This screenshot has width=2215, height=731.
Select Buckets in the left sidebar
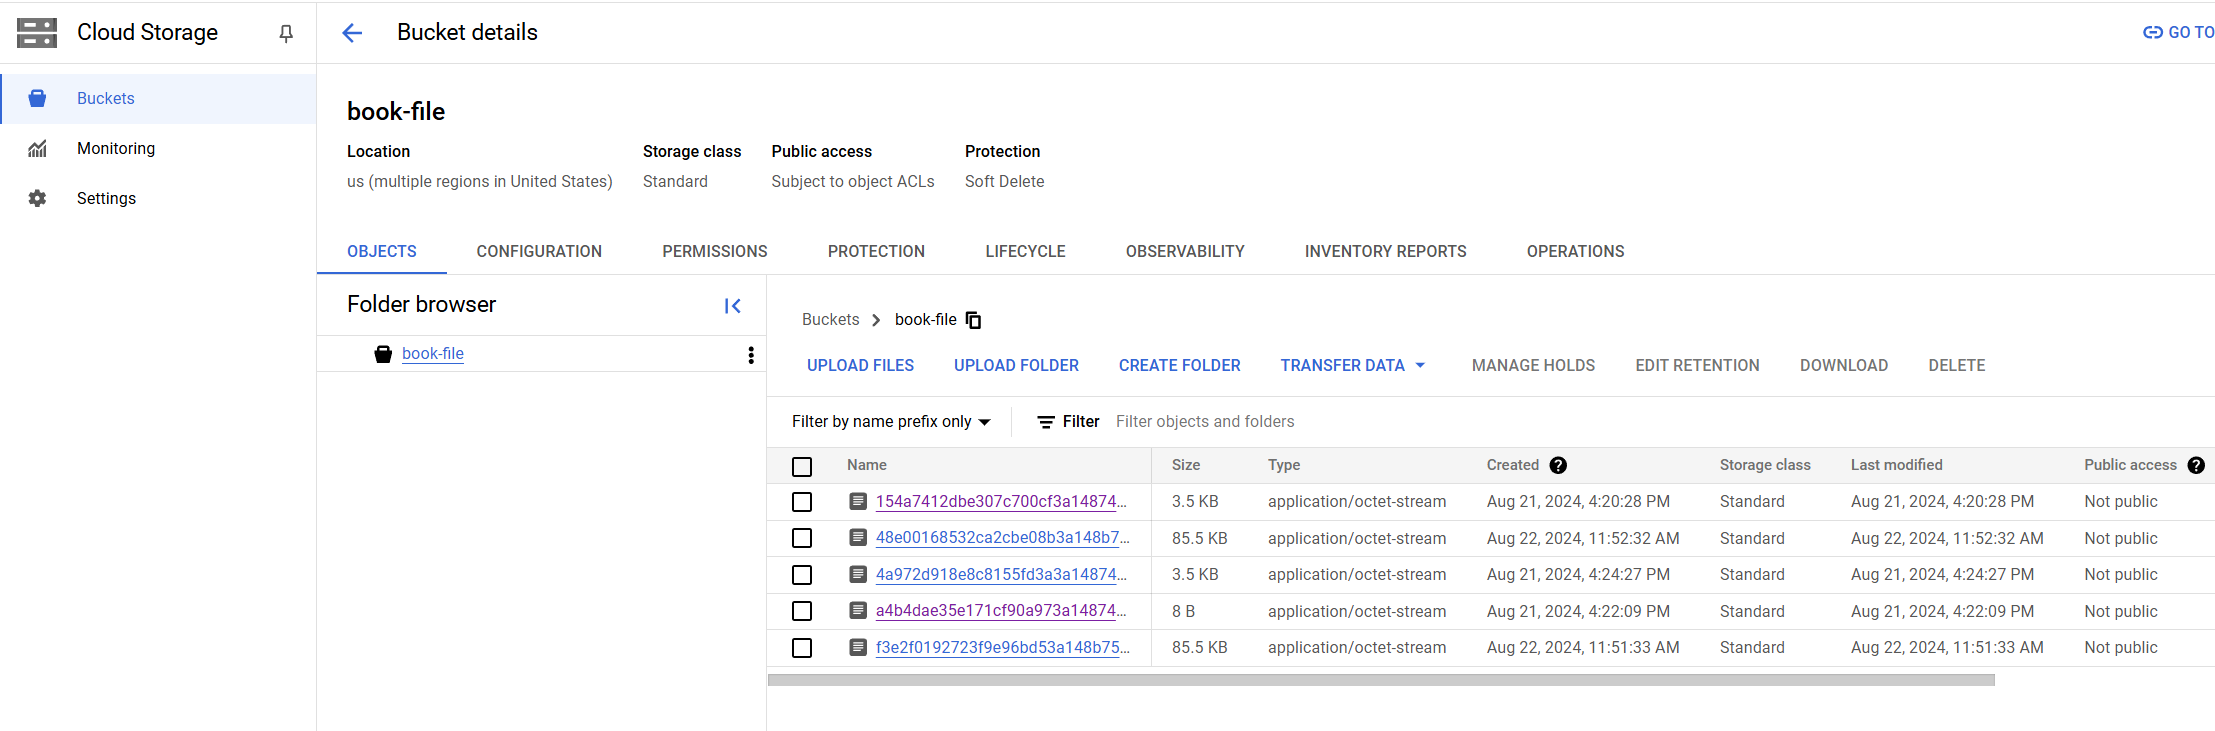(158, 99)
